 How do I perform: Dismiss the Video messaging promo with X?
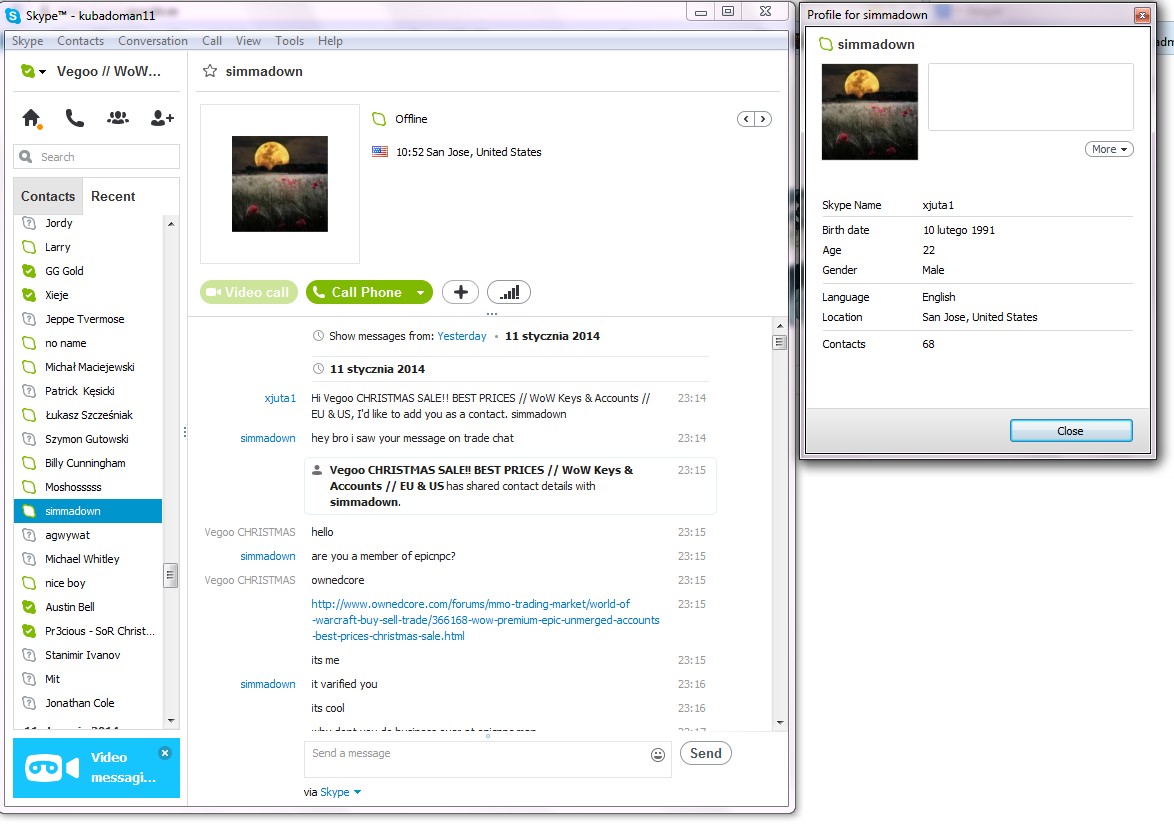pyautogui.click(x=165, y=753)
